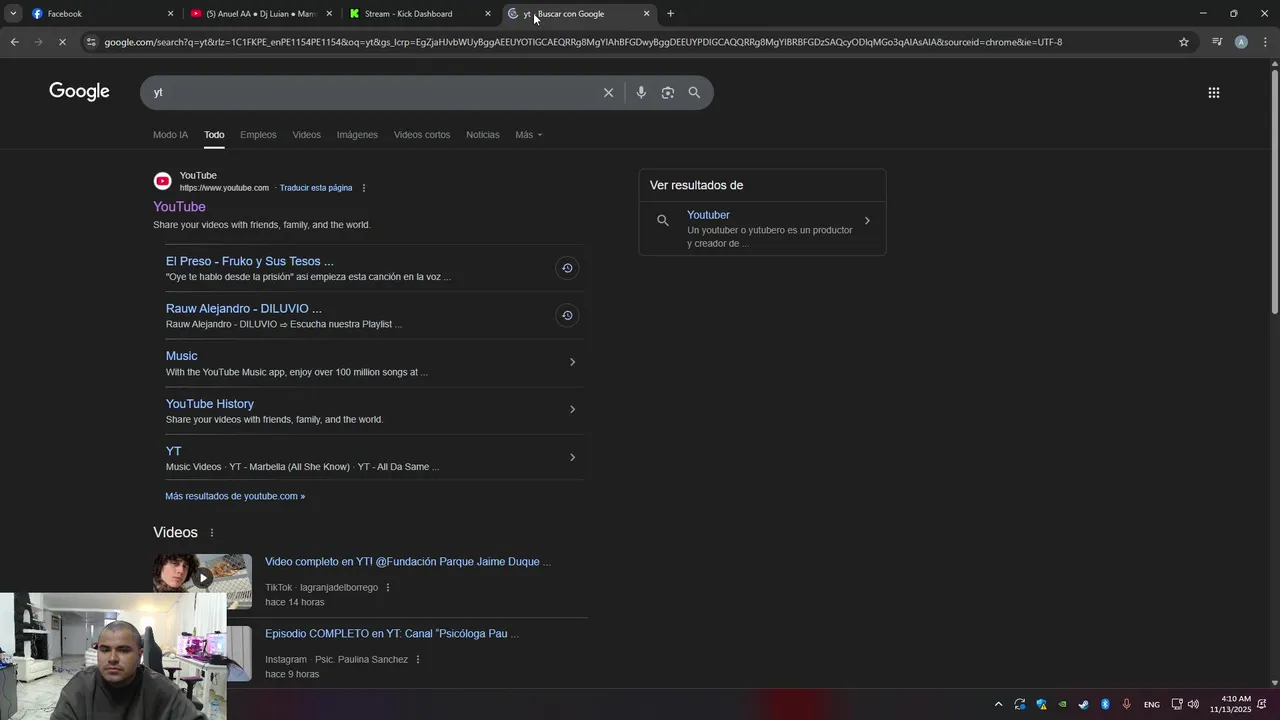Open new tab with plus button

pyautogui.click(x=670, y=14)
